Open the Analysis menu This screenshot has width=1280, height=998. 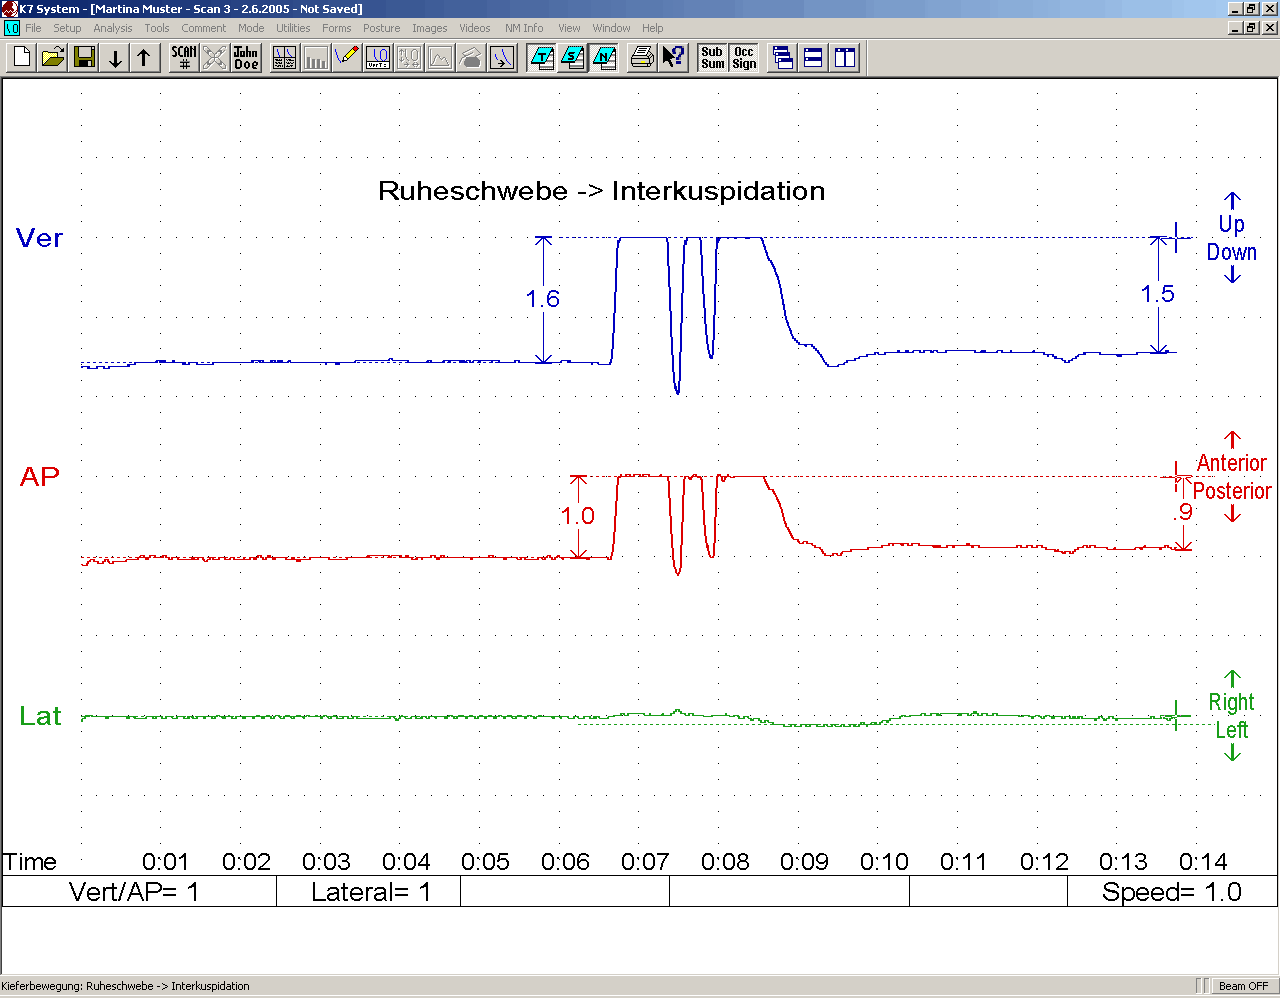(x=112, y=28)
